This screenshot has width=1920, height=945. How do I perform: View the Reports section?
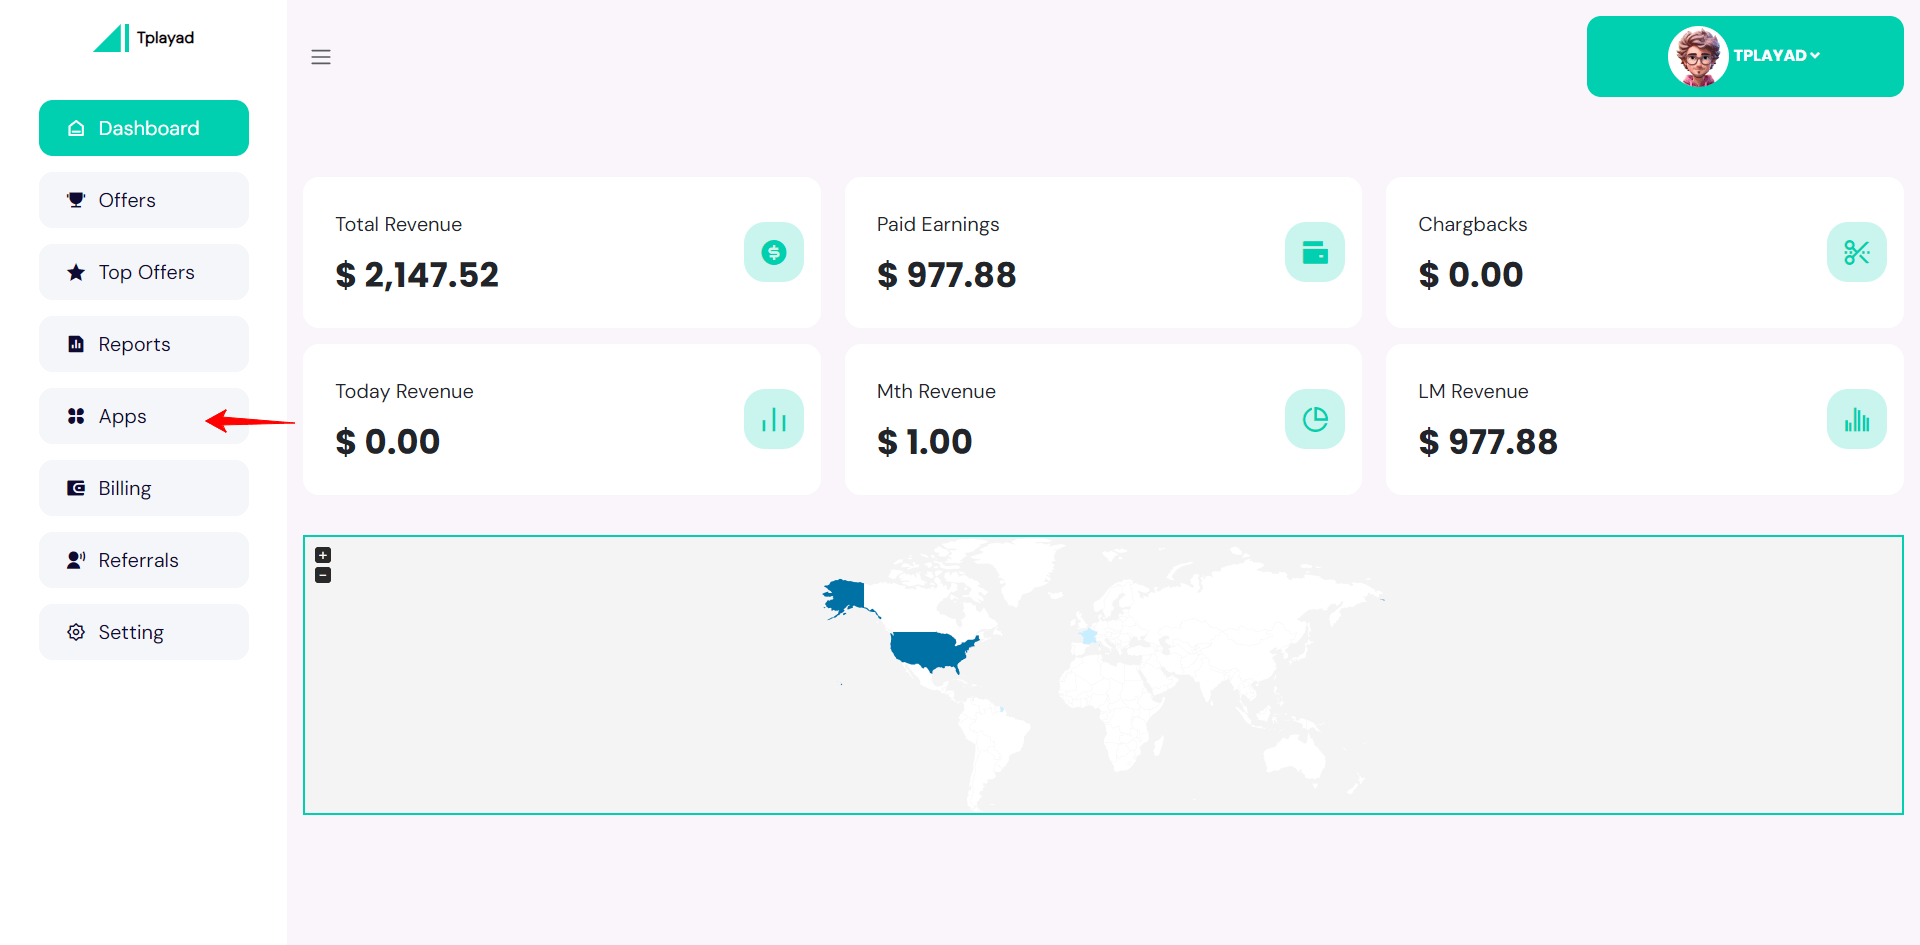[144, 344]
